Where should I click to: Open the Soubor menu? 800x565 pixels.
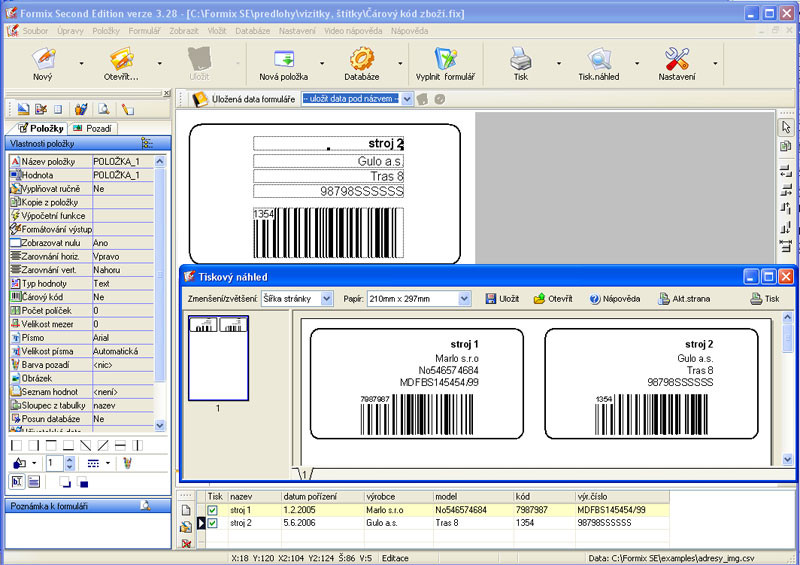(x=35, y=31)
